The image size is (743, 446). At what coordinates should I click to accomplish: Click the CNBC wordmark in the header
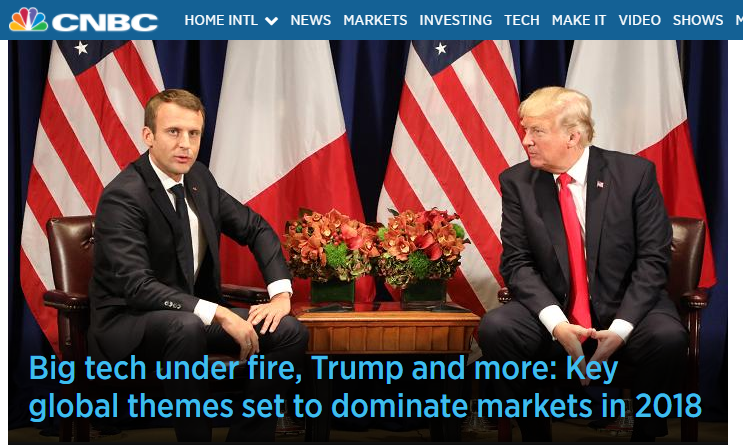click(105, 22)
